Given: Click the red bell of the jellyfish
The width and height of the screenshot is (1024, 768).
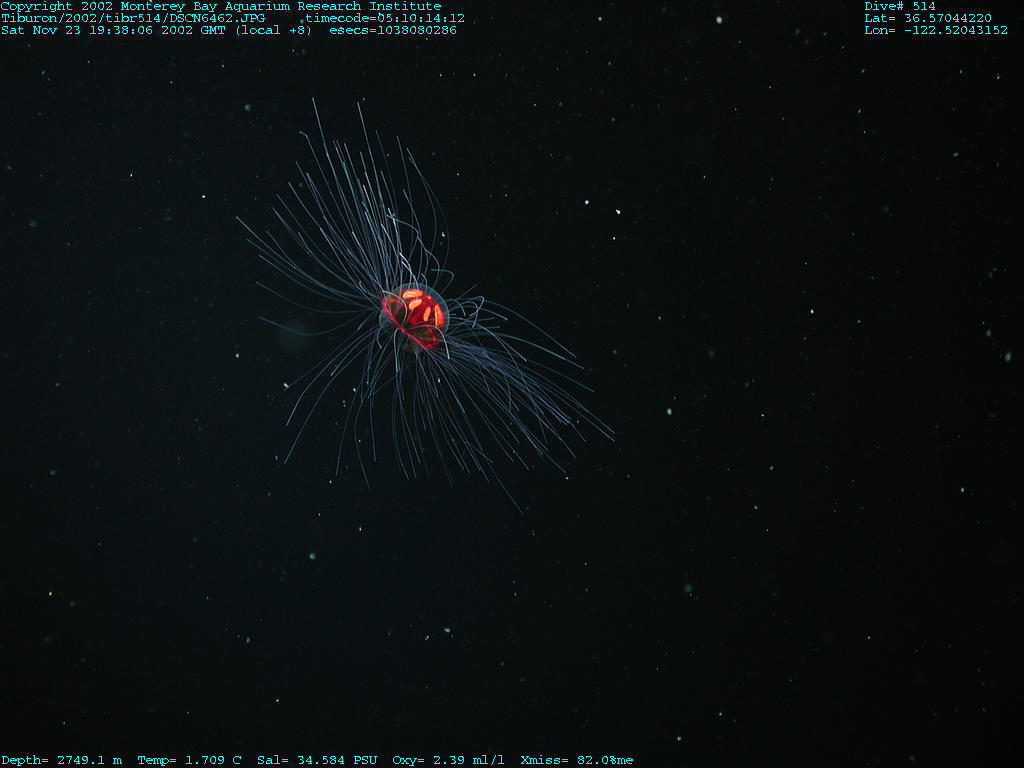Looking at the screenshot, I should click(x=414, y=315).
